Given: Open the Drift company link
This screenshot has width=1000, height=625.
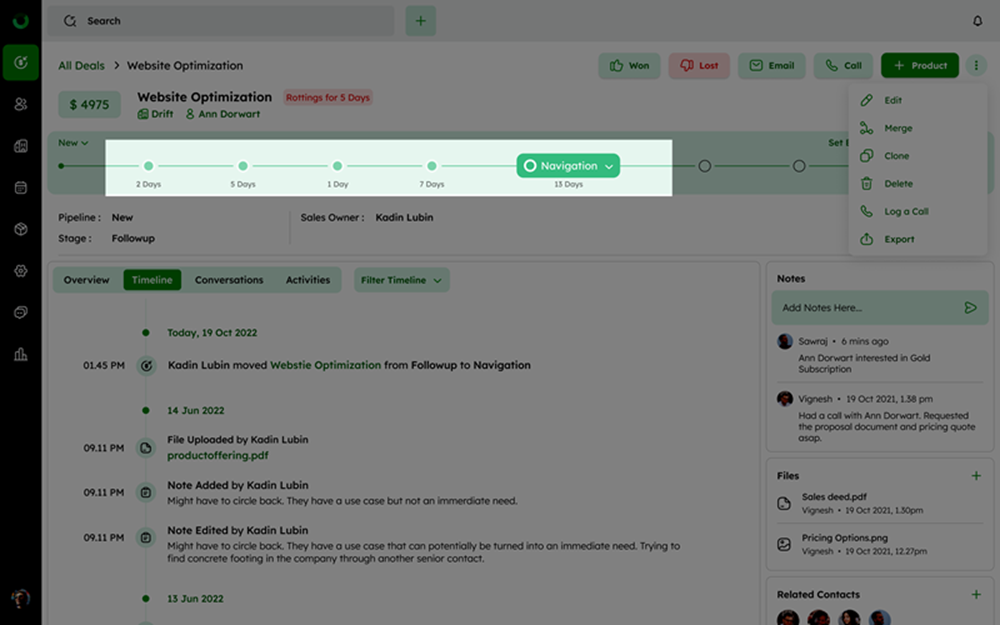Looking at the screenshot, I should pyautogui.click(x=155, y=114).
